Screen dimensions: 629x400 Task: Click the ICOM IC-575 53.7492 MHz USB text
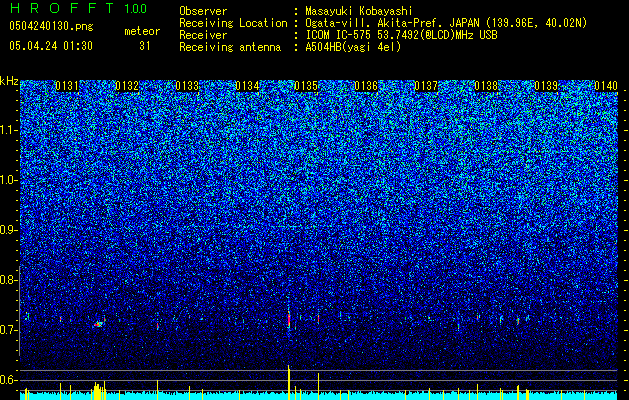pos(401,35)
